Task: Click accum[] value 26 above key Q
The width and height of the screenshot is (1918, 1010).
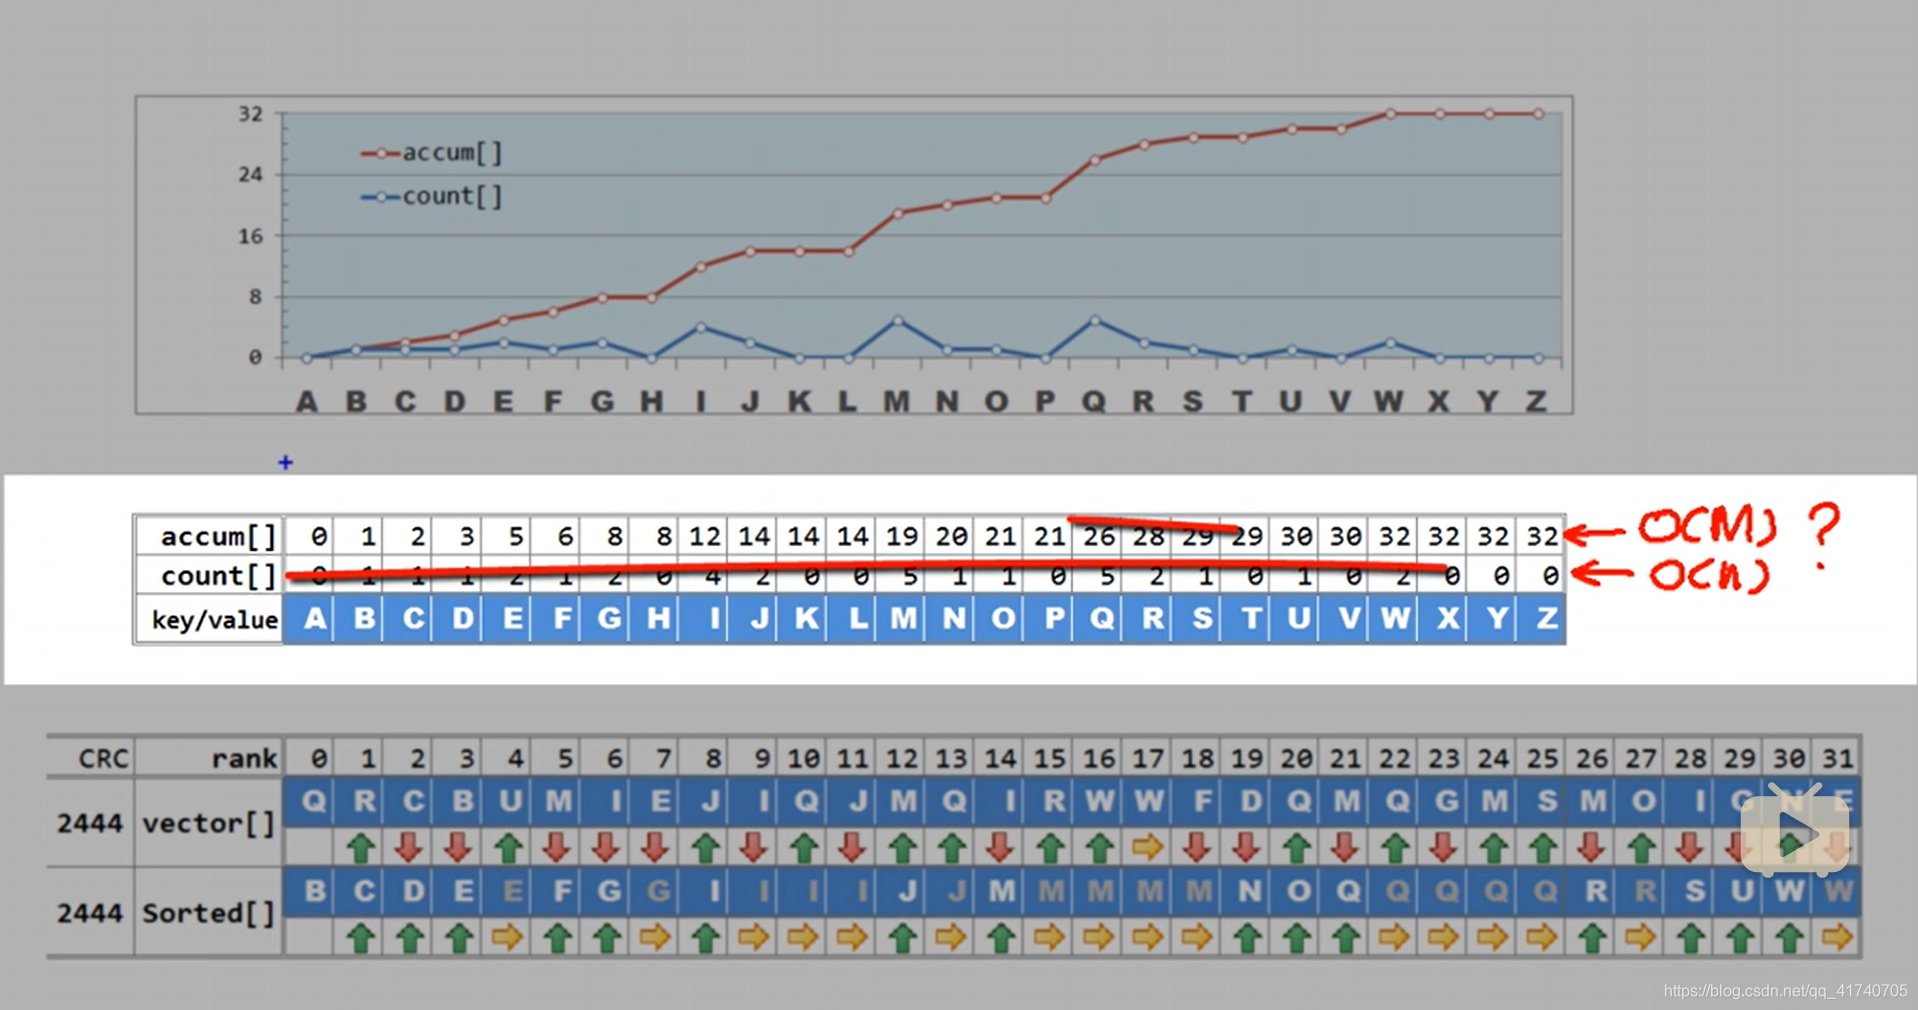Action: coord(1099,537)
